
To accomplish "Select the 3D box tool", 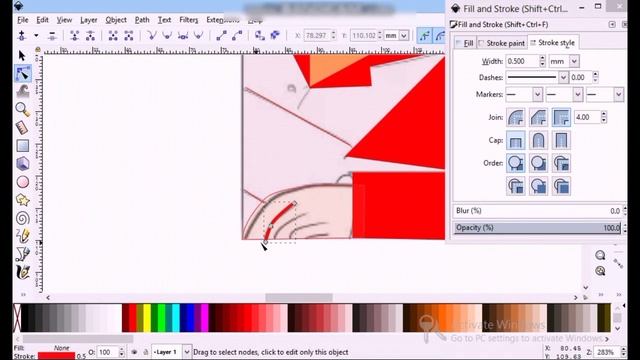I will [23, 164].
